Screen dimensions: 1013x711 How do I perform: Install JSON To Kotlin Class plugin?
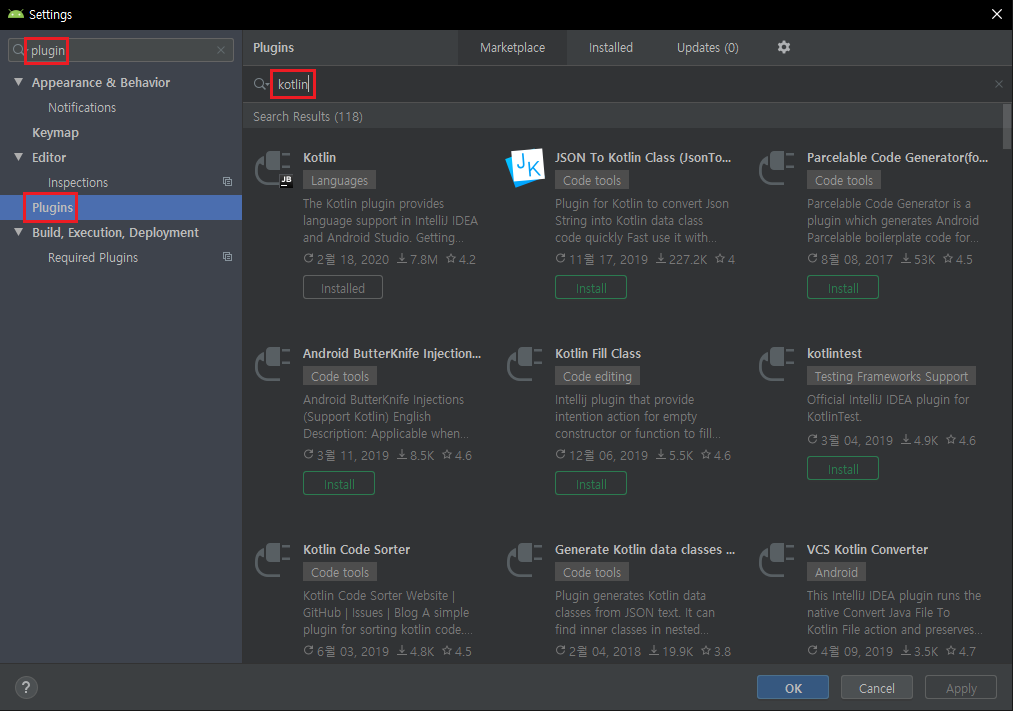(x=590, y=287)
